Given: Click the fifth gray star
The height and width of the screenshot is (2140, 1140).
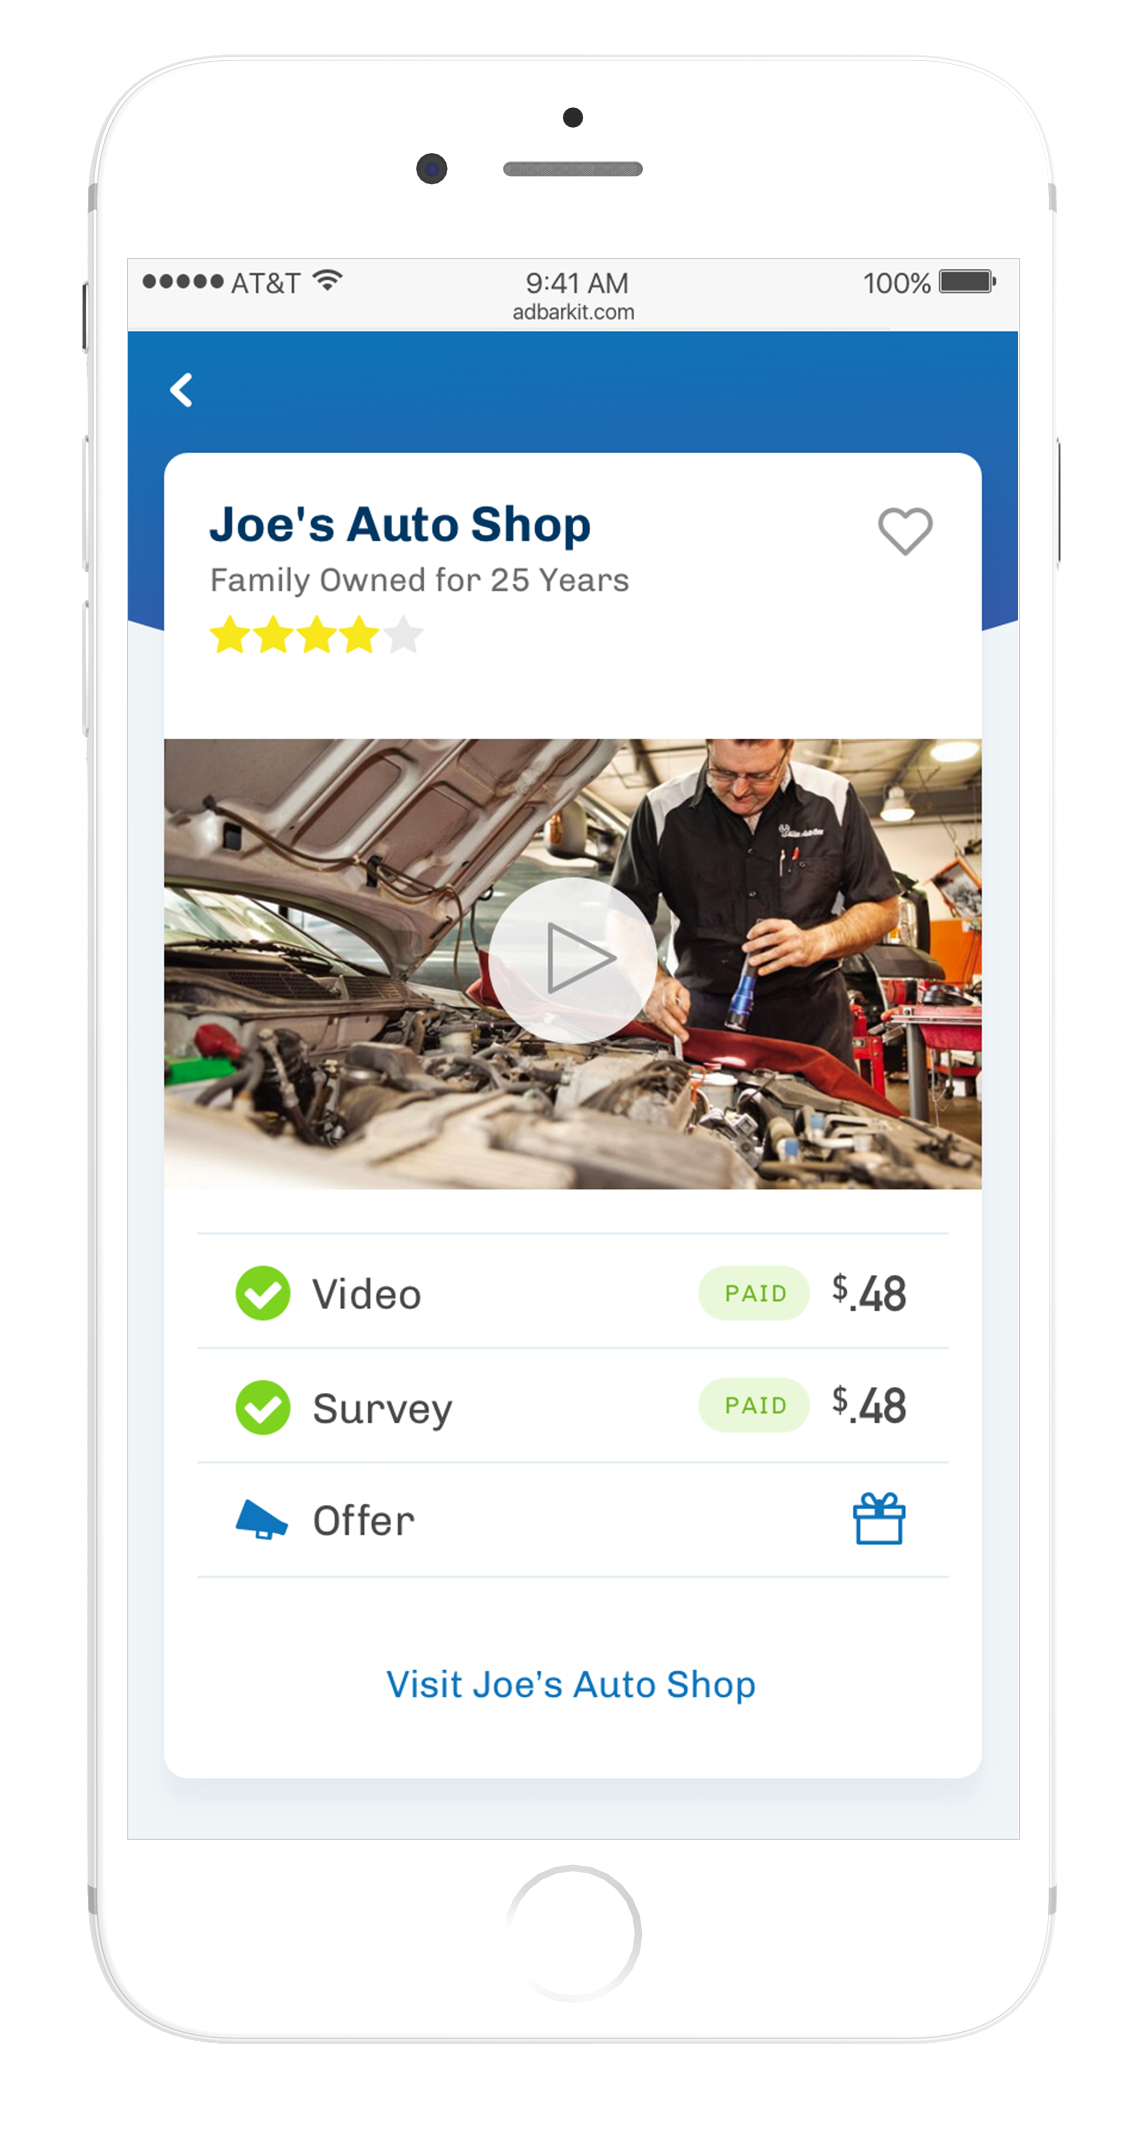Looking at the screenshot, I should pyautogui.click(x=404, y=635).
